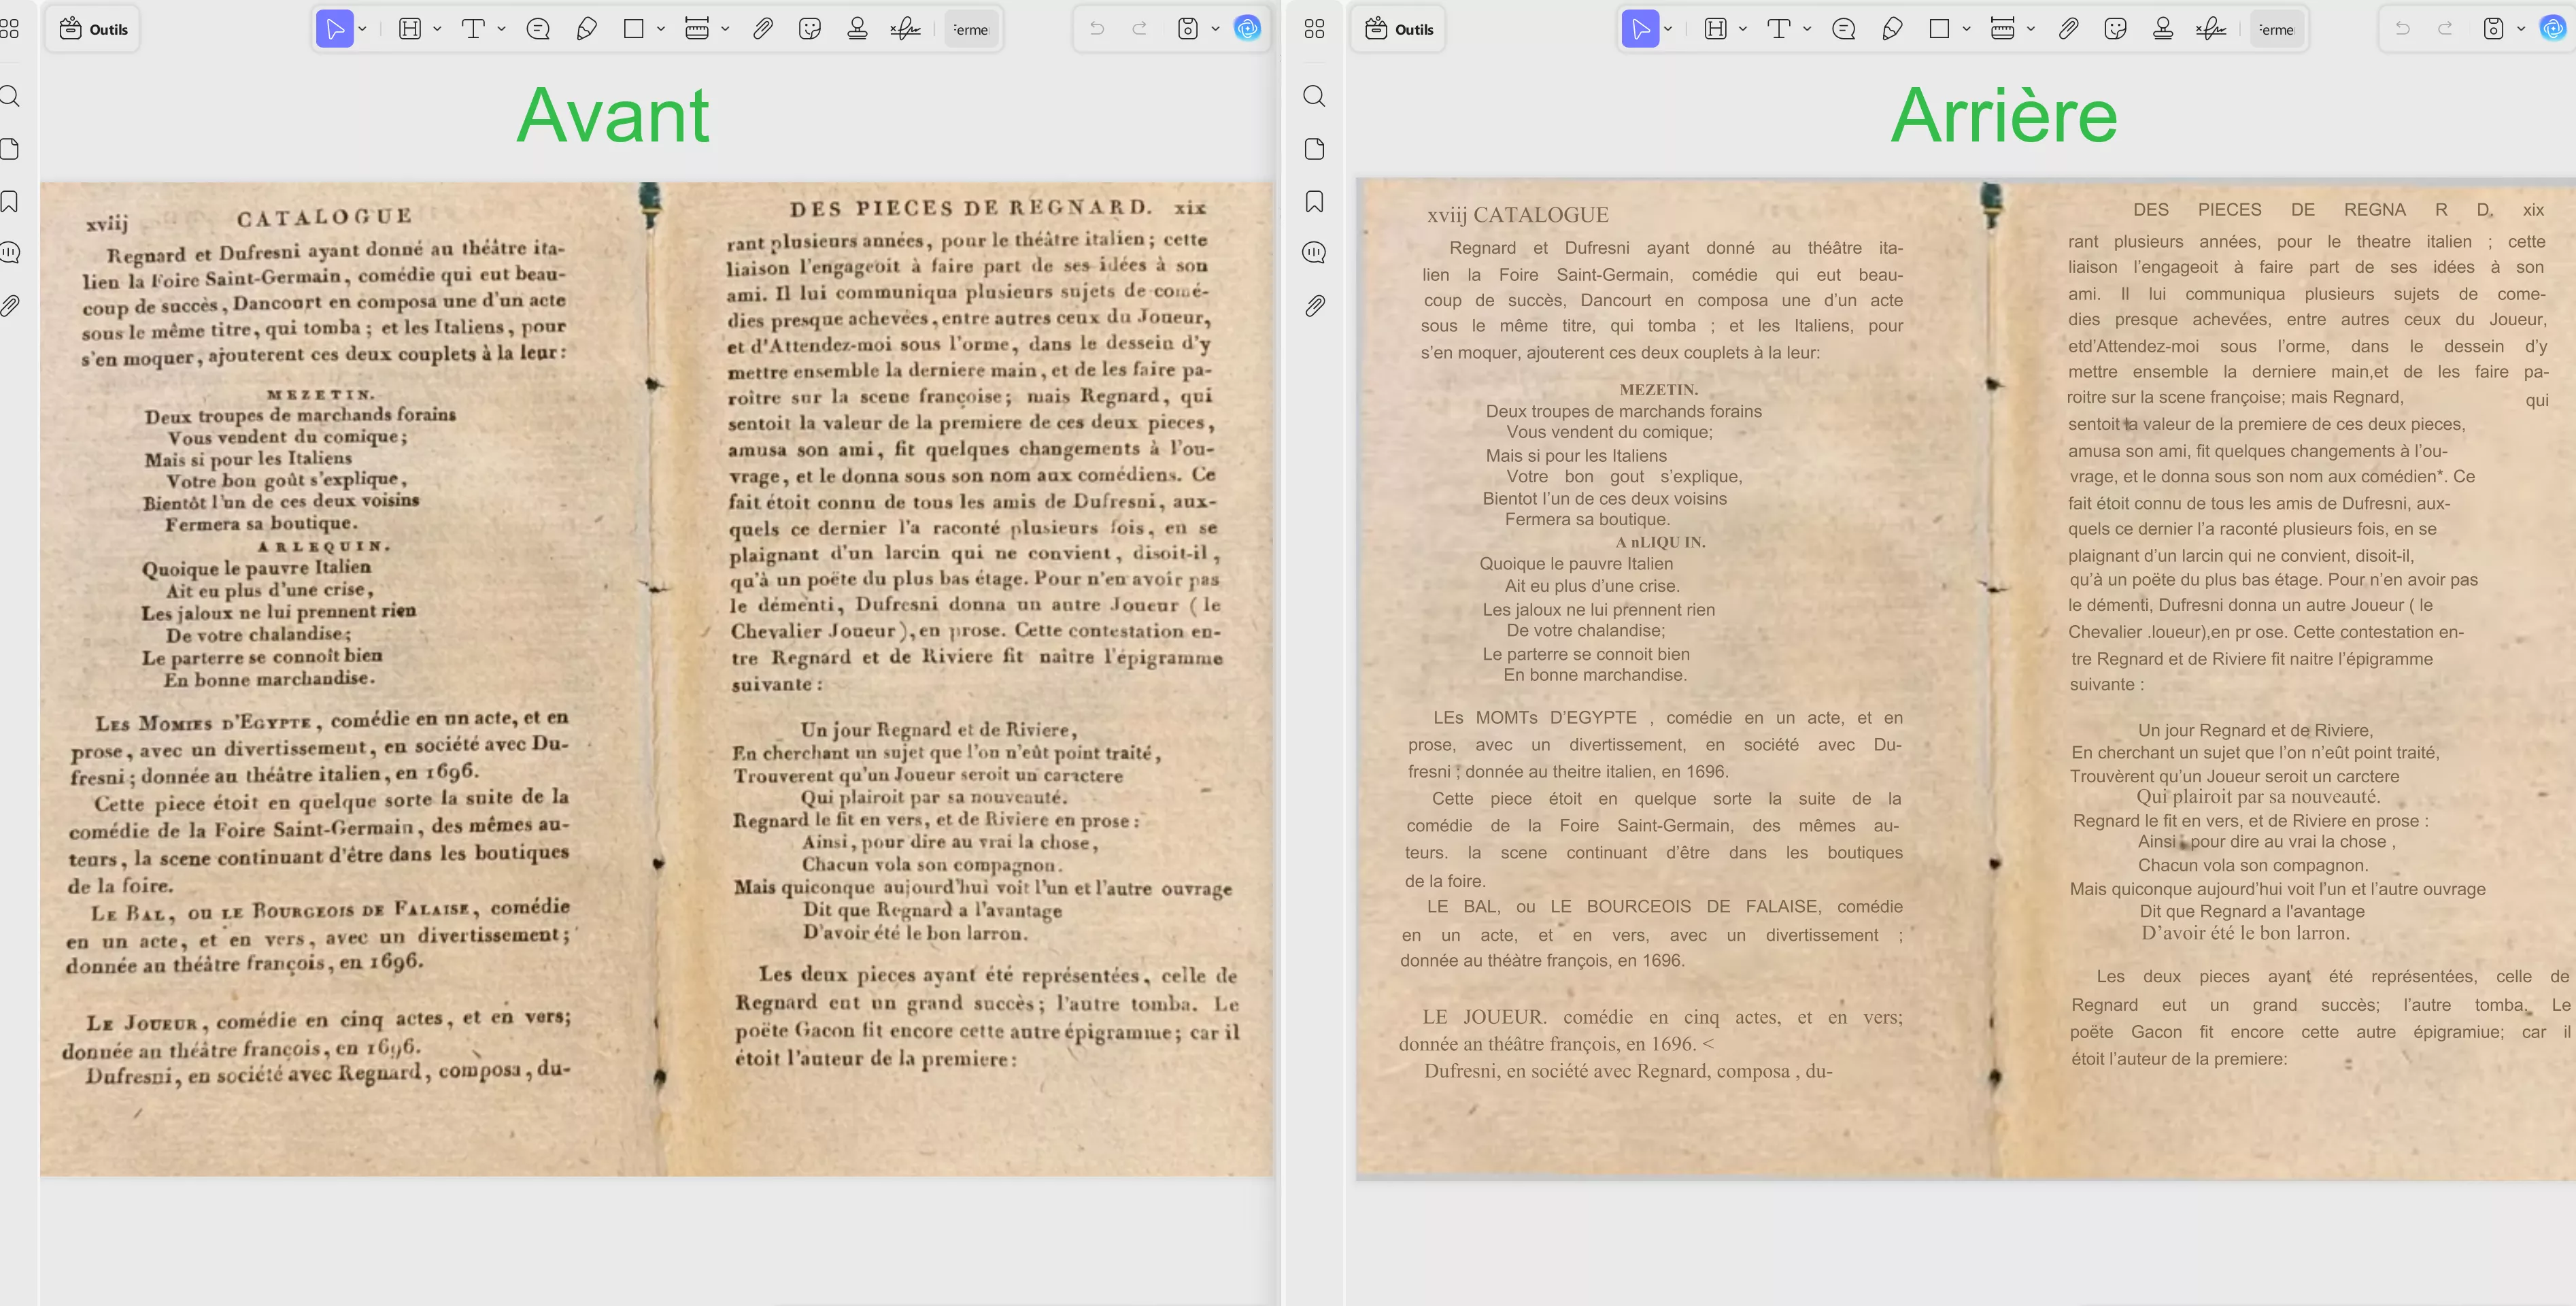Toggle the selection arrow tool
The width and height of the screenshot is (2576, 1306).
pyautogui.click(x=337, y=28)
